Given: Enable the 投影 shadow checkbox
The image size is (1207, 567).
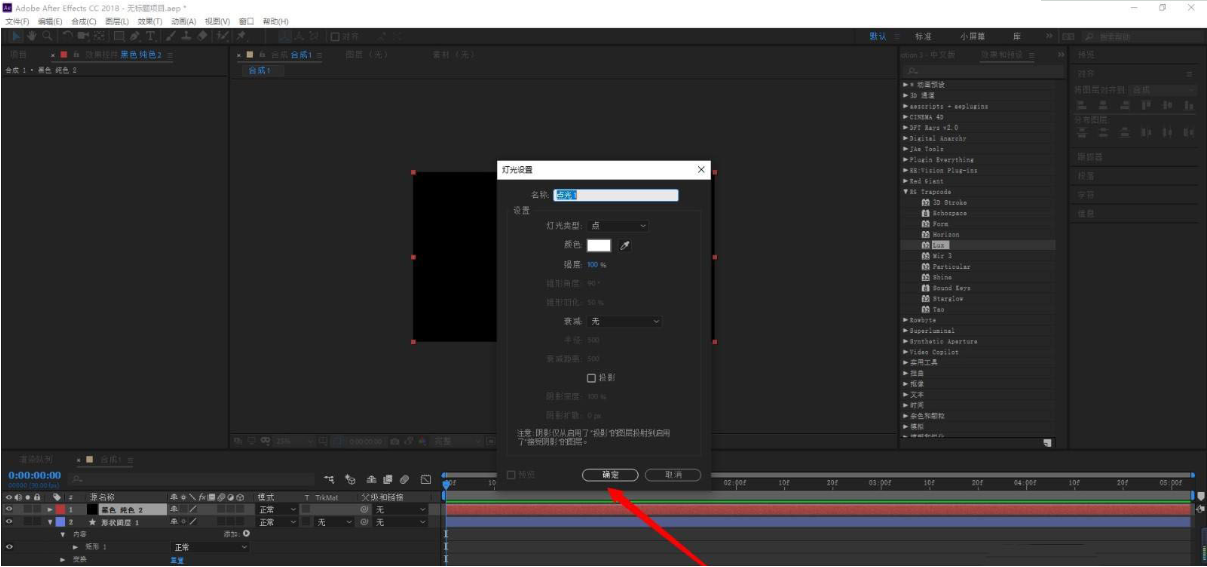Looking at the screenshot, I should [x=591, y=378].
